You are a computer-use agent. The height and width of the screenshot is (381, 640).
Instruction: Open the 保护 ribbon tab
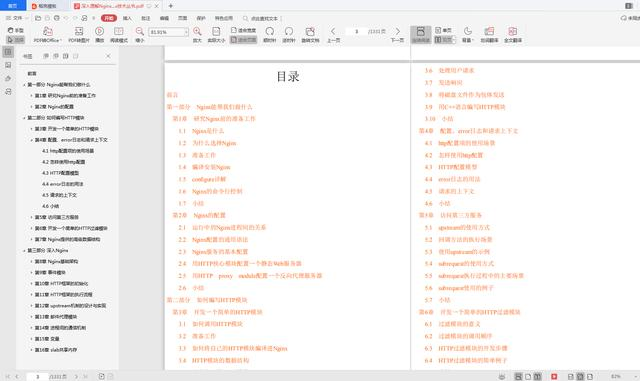click(x=201, y=18)
